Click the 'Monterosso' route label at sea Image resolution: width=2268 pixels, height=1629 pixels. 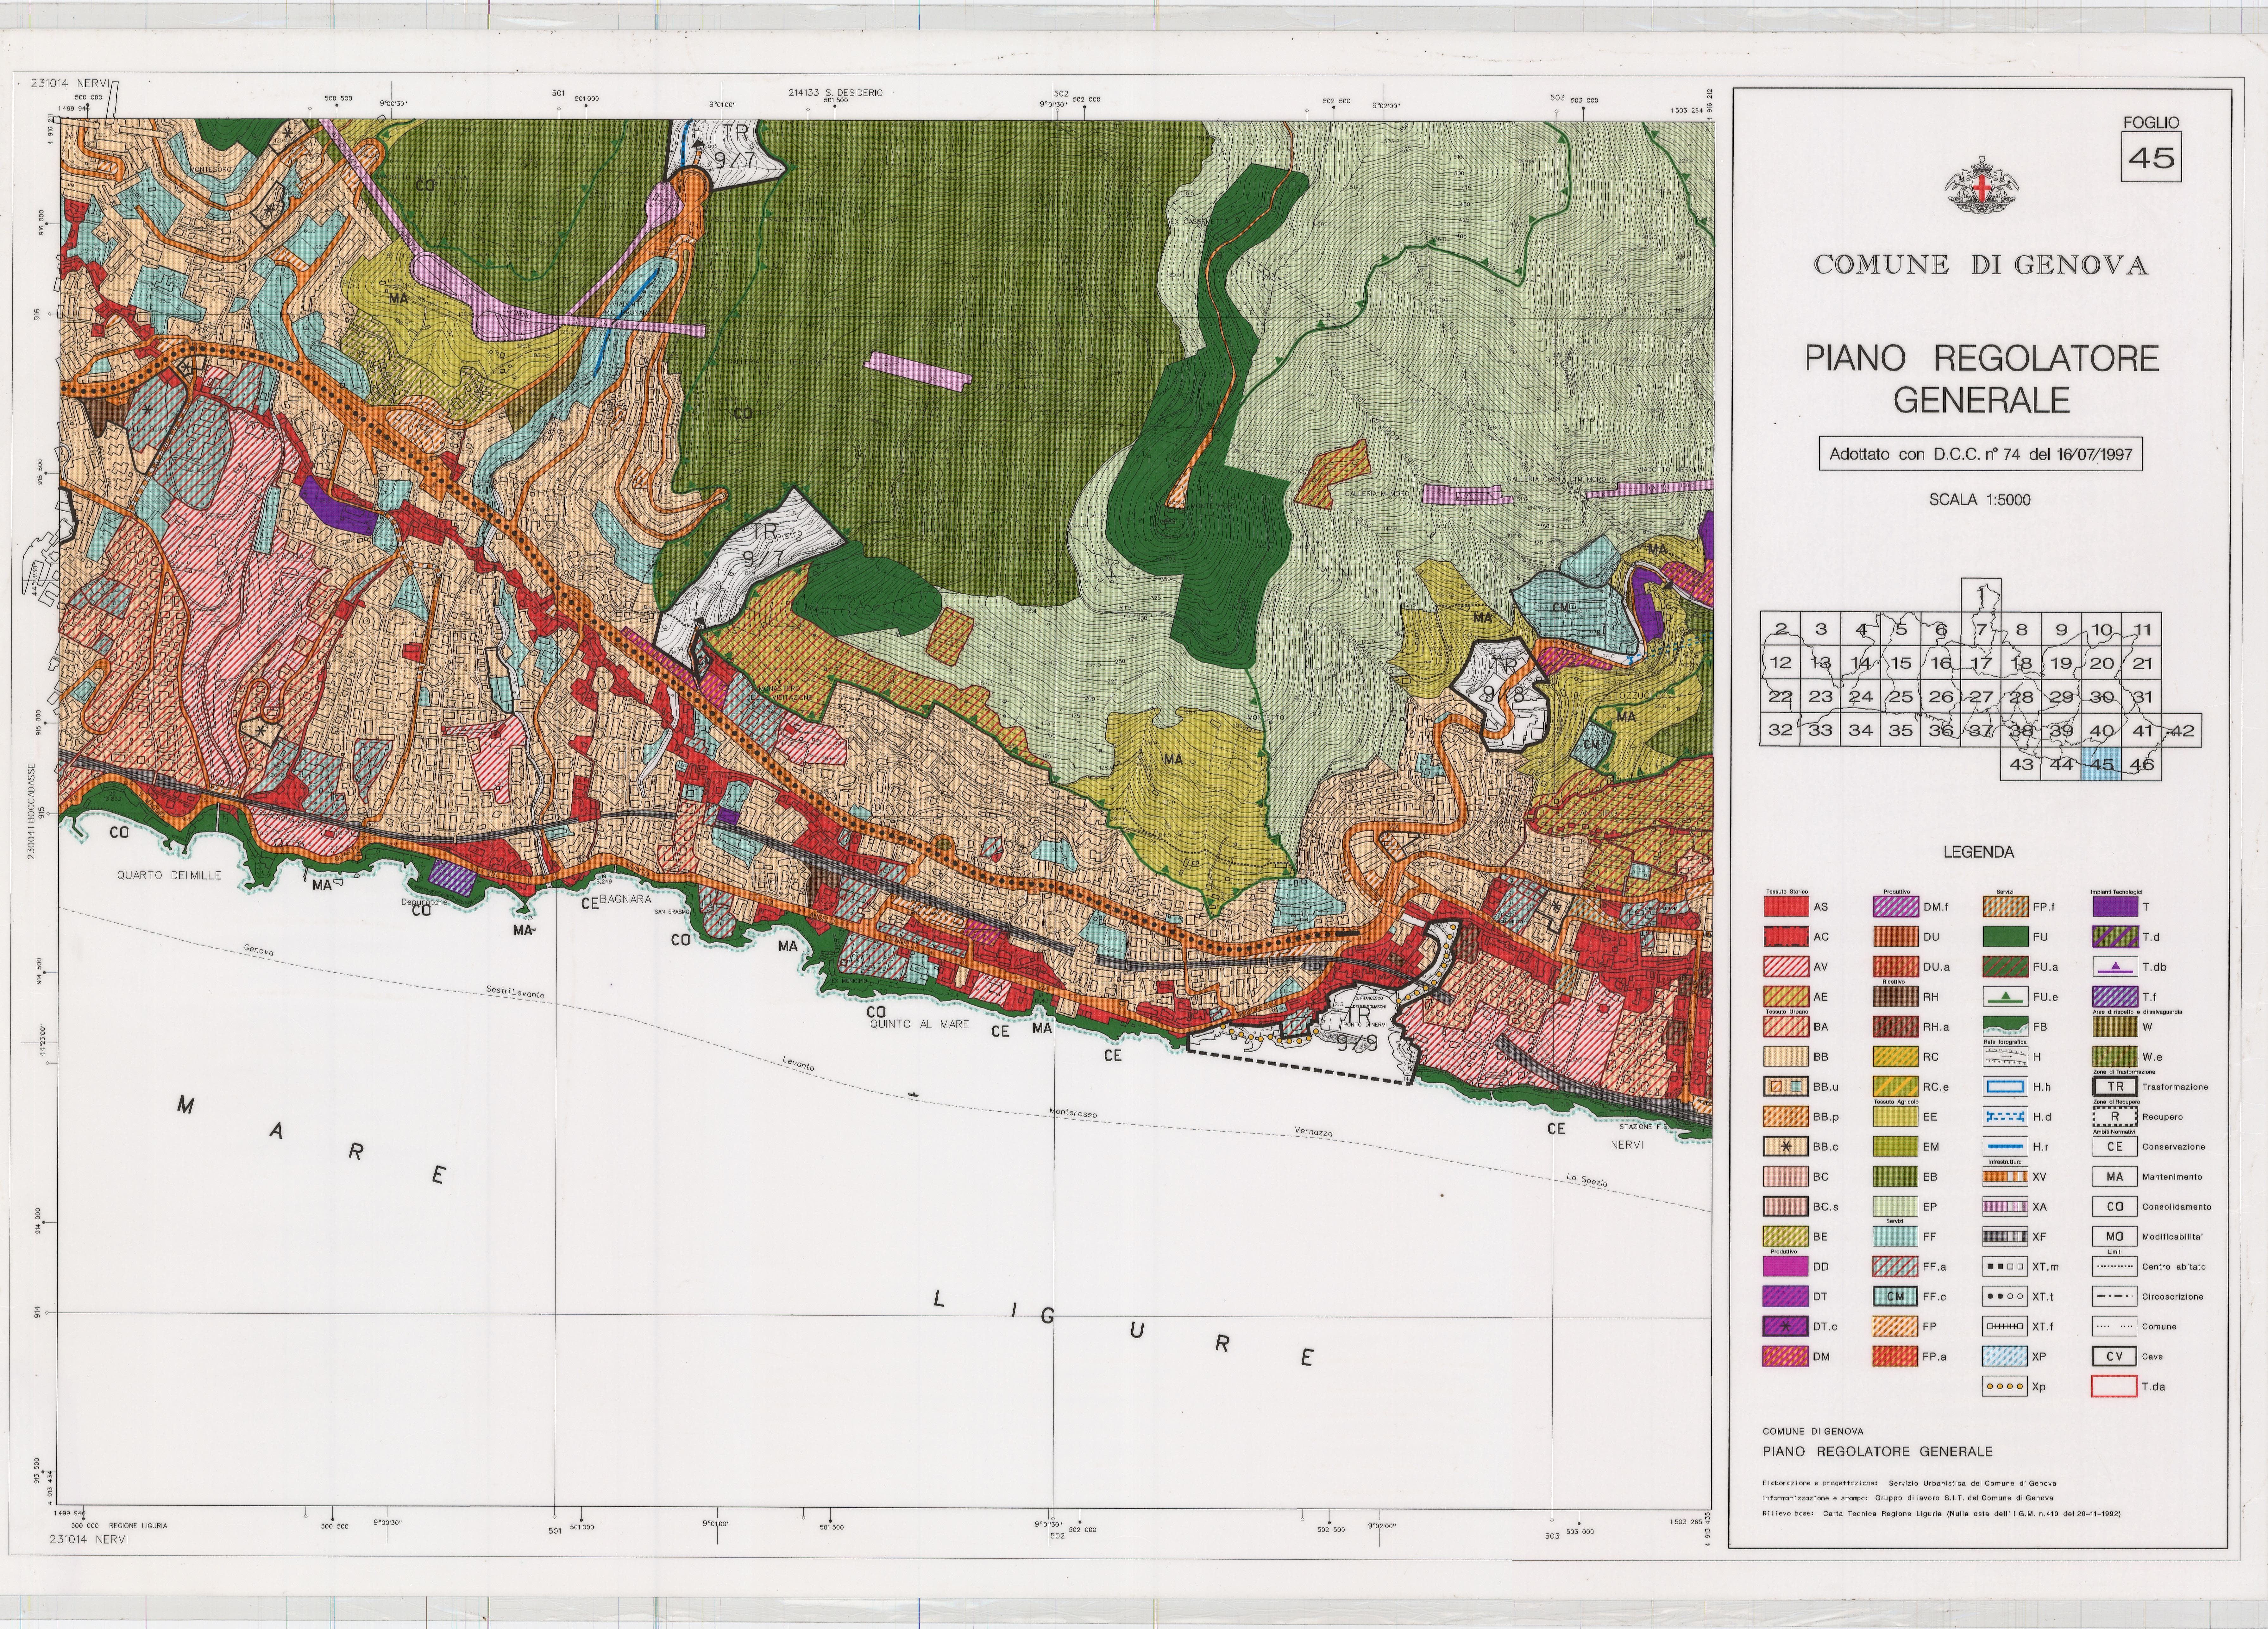coord(1073,1113)
